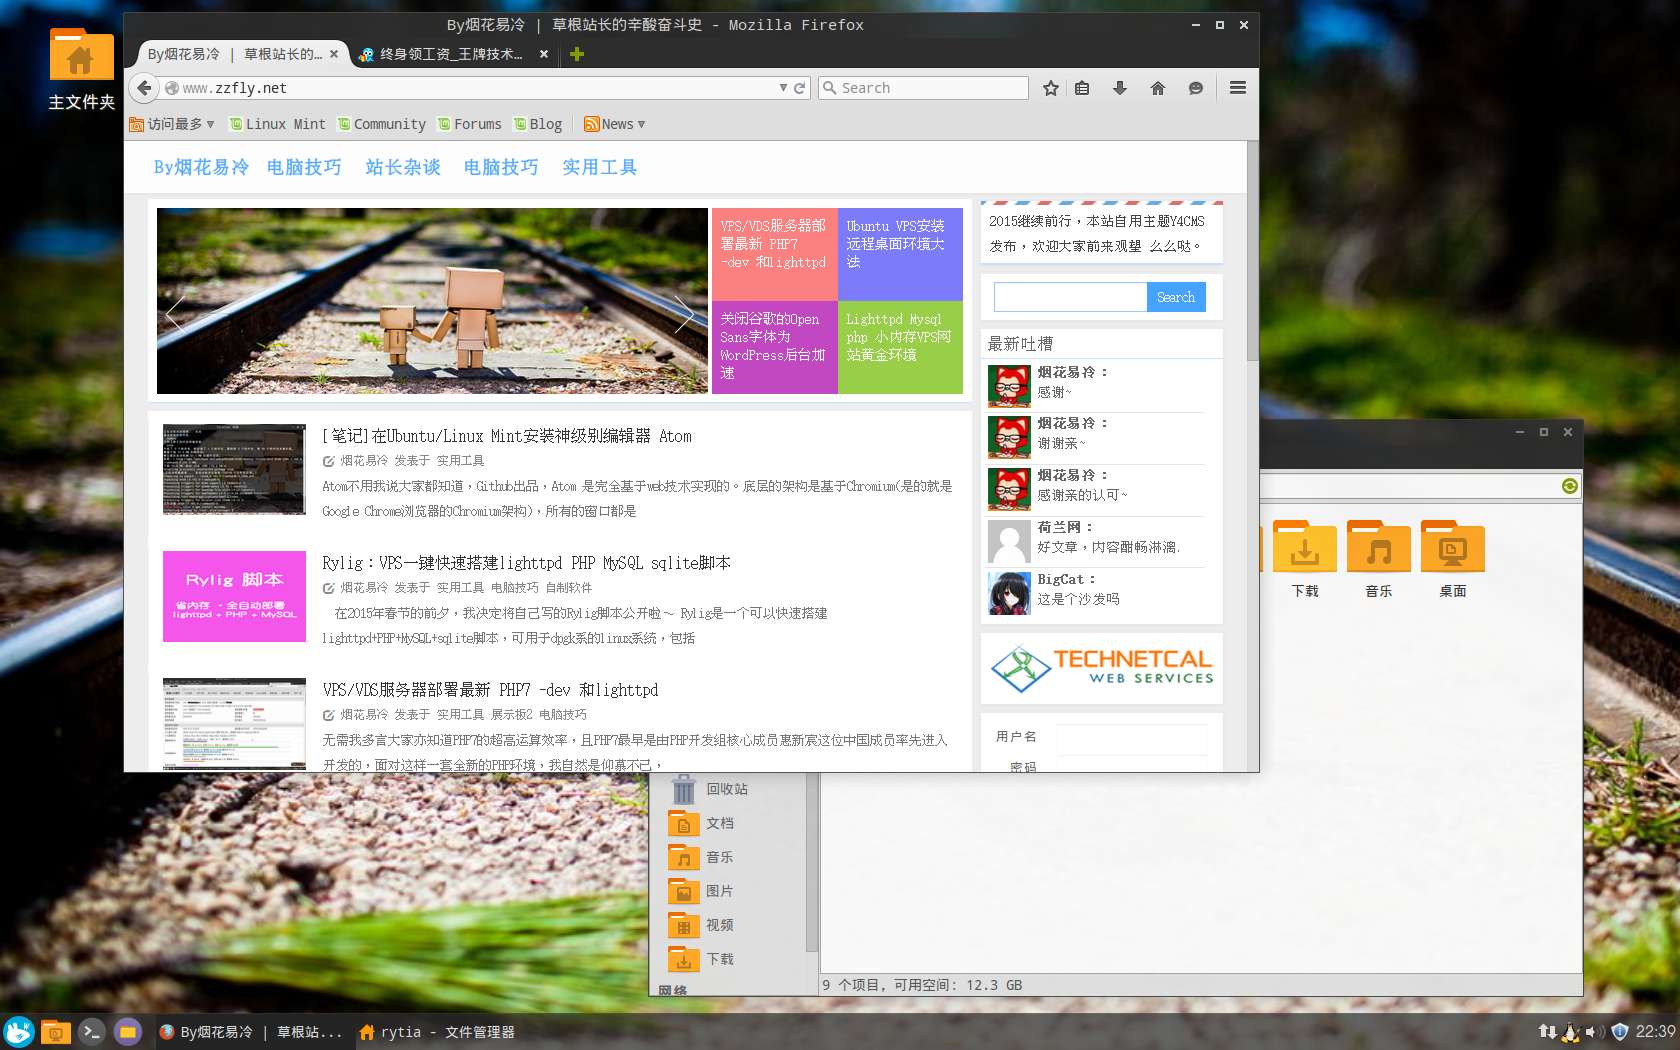
Task: Focus the Firefox Search box
Action: 923,88
